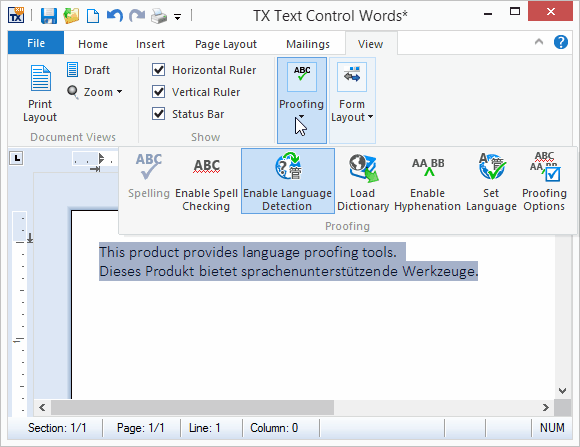Viewport: 580px width, 447px height.
Task: Toggle the Vertical Ruler checkbox
Action: (x=159, y=92)
